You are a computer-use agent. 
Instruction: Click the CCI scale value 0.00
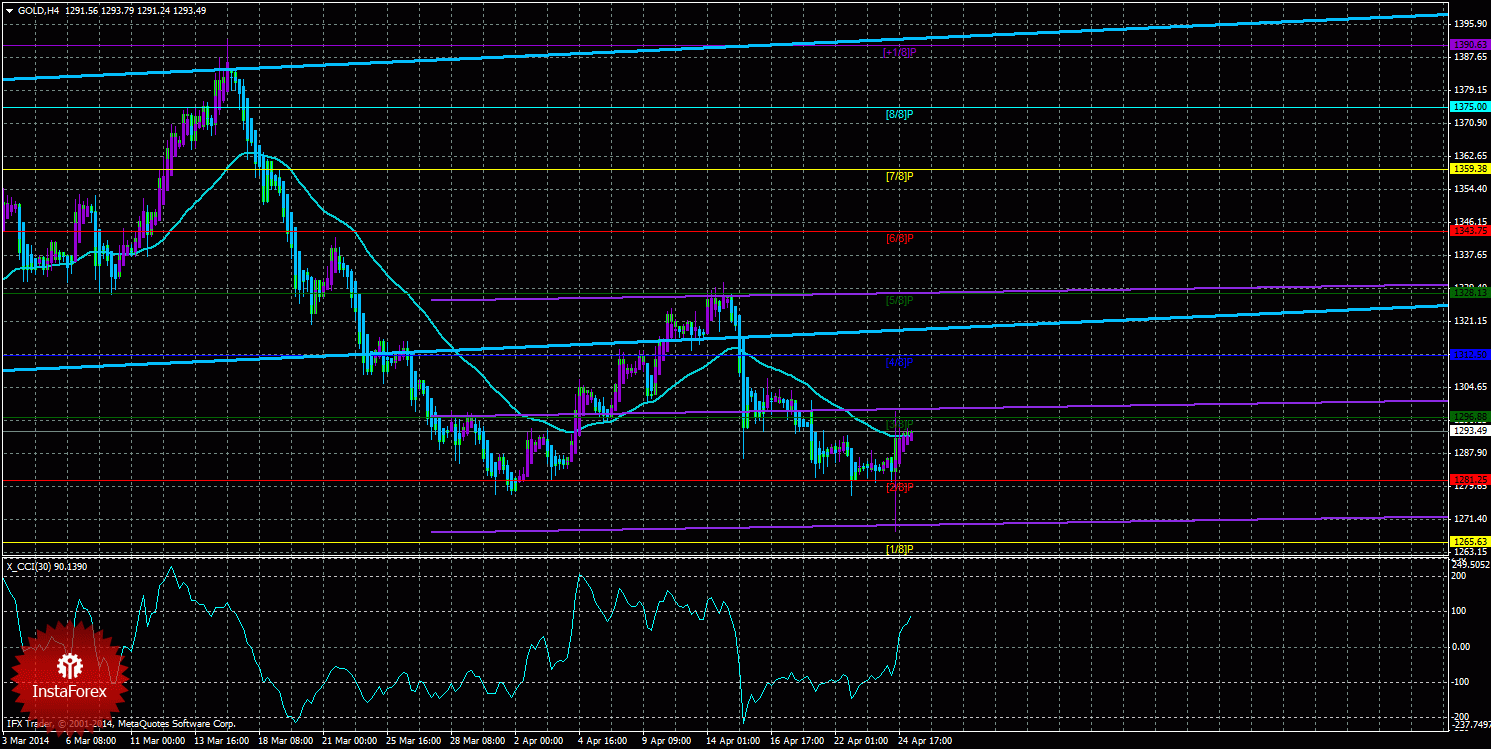click(1461, 646)
